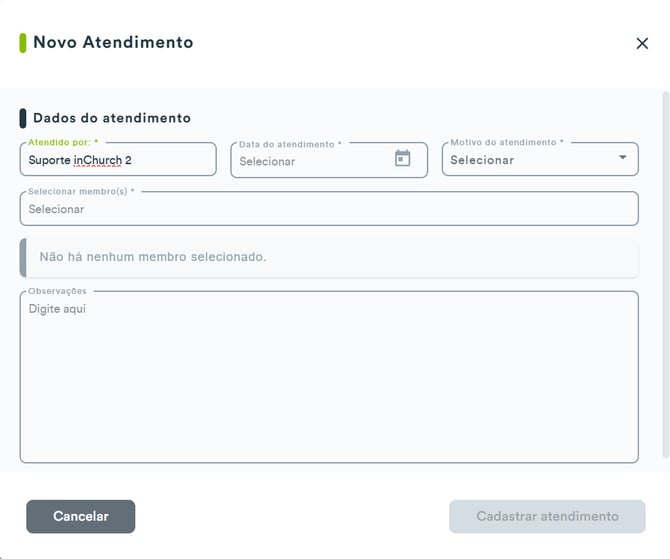
Task: Open the Motivo do atendimento Selecionar combo box
Action: tap(540, 159)
